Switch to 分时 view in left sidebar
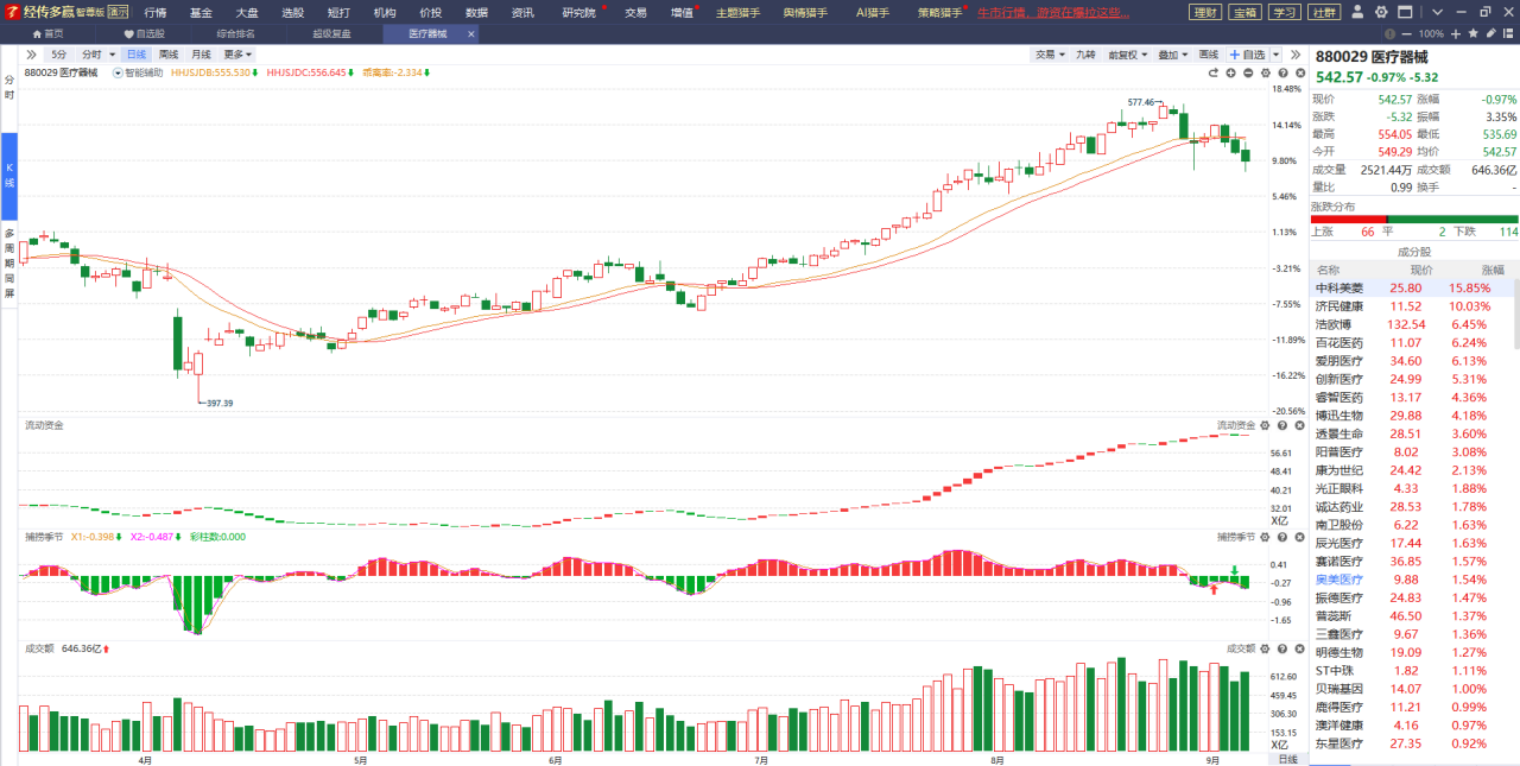Screen dimensions: 1520x766 (x=9, y=87)
